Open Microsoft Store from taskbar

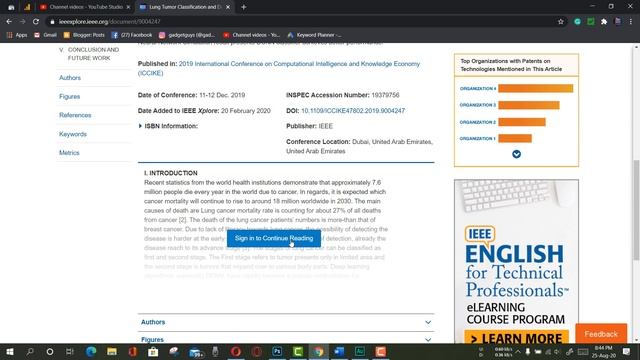click(153, 351)
